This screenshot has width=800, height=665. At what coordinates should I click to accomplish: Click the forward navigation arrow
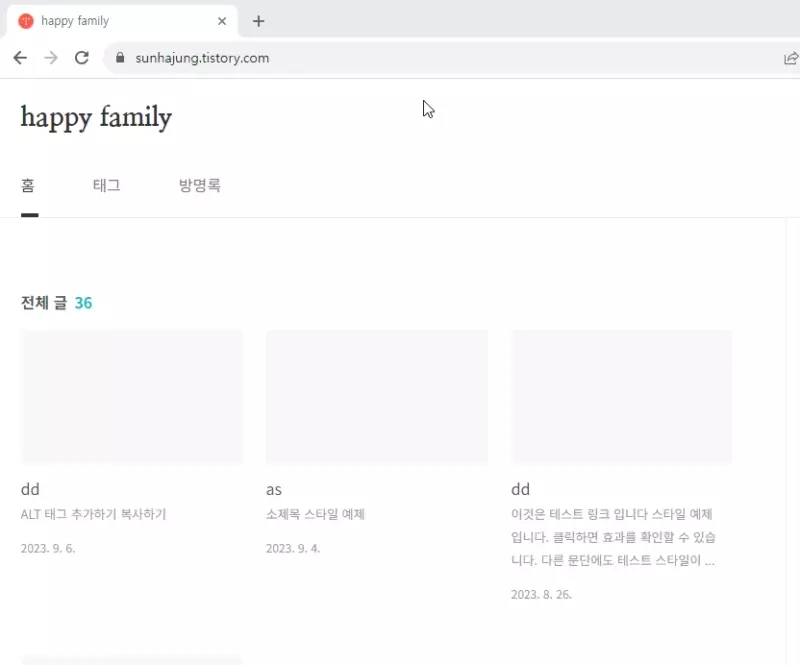coord(50,58)
